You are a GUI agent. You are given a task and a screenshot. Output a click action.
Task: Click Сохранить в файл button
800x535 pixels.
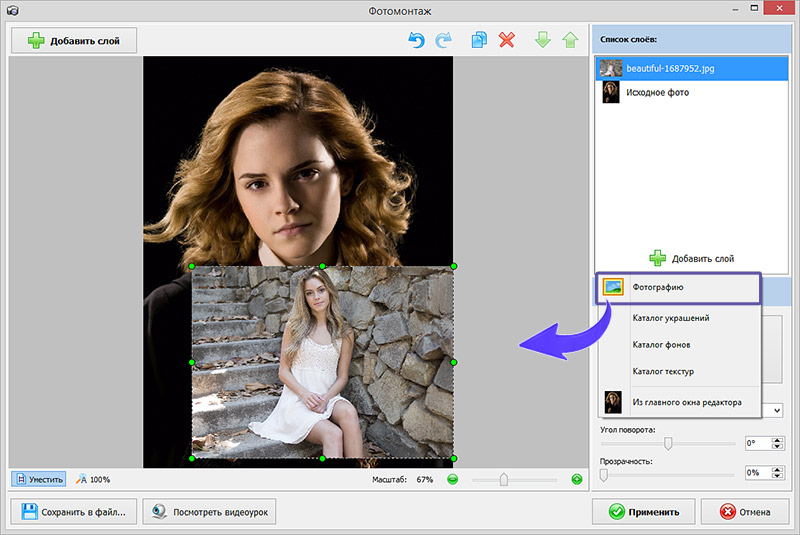click(x=74, y=512)
